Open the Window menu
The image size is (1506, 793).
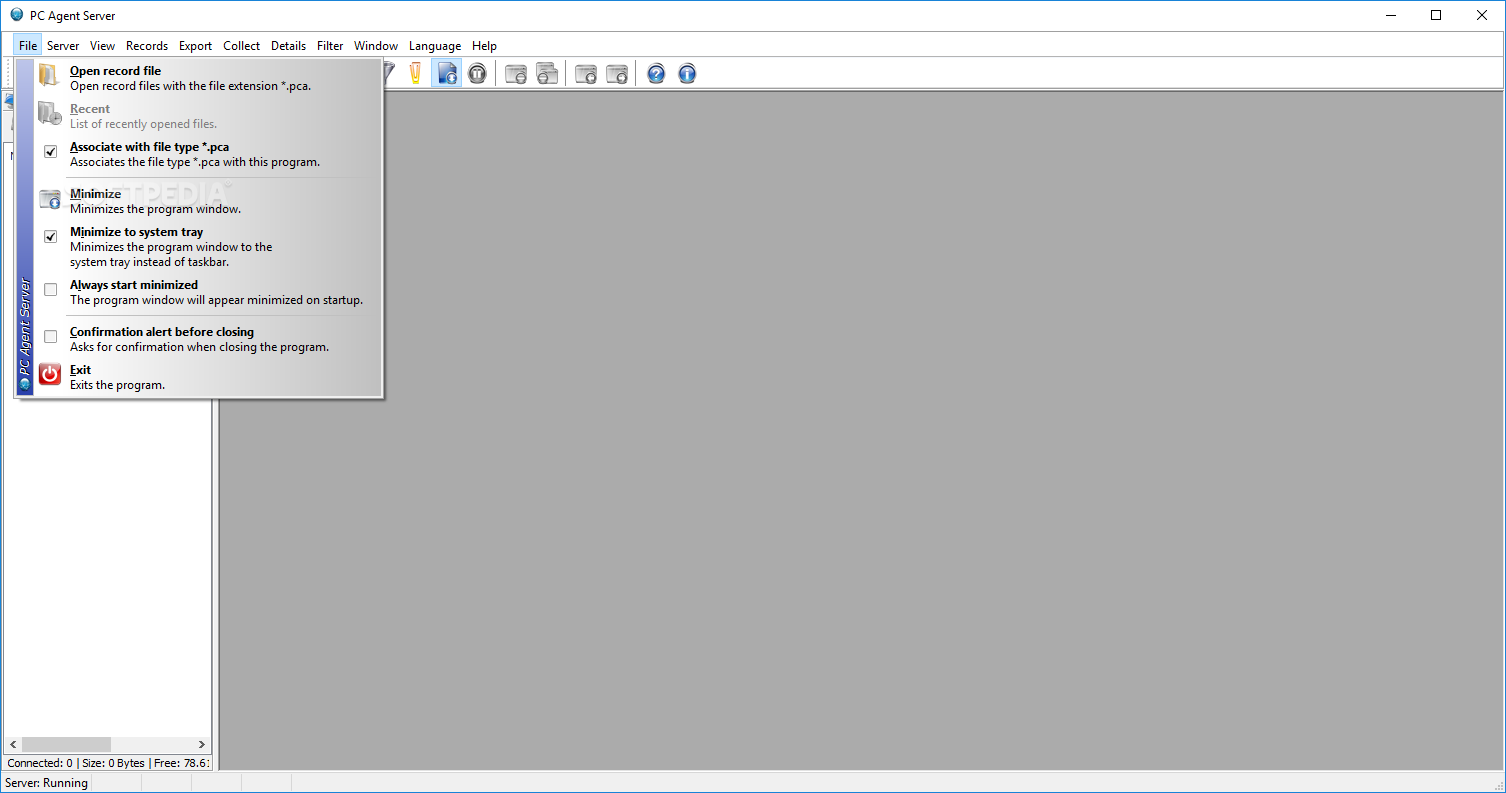point(376,45)
